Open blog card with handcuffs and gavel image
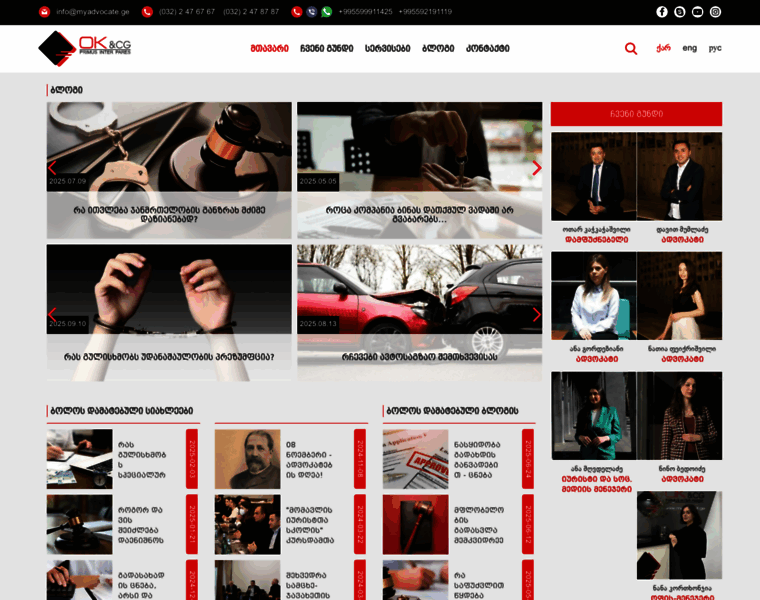 [169, 170]
